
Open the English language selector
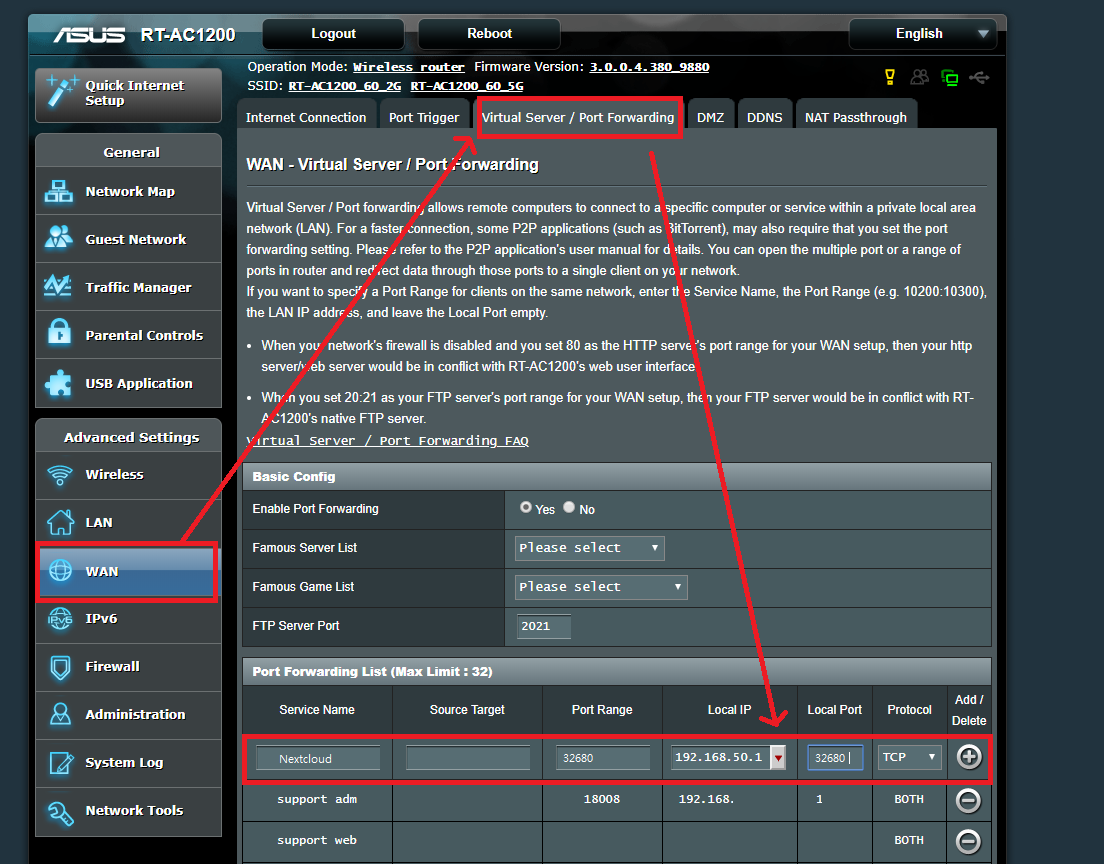pos(922,34)
